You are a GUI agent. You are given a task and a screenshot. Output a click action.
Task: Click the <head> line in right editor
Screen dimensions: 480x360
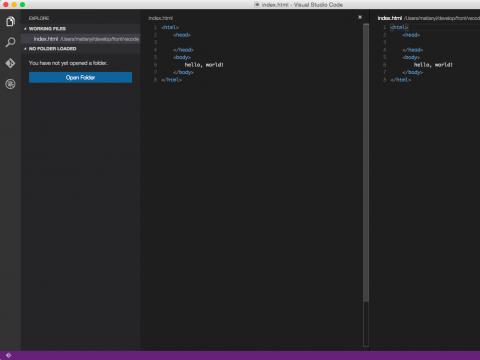click(411, 35)
